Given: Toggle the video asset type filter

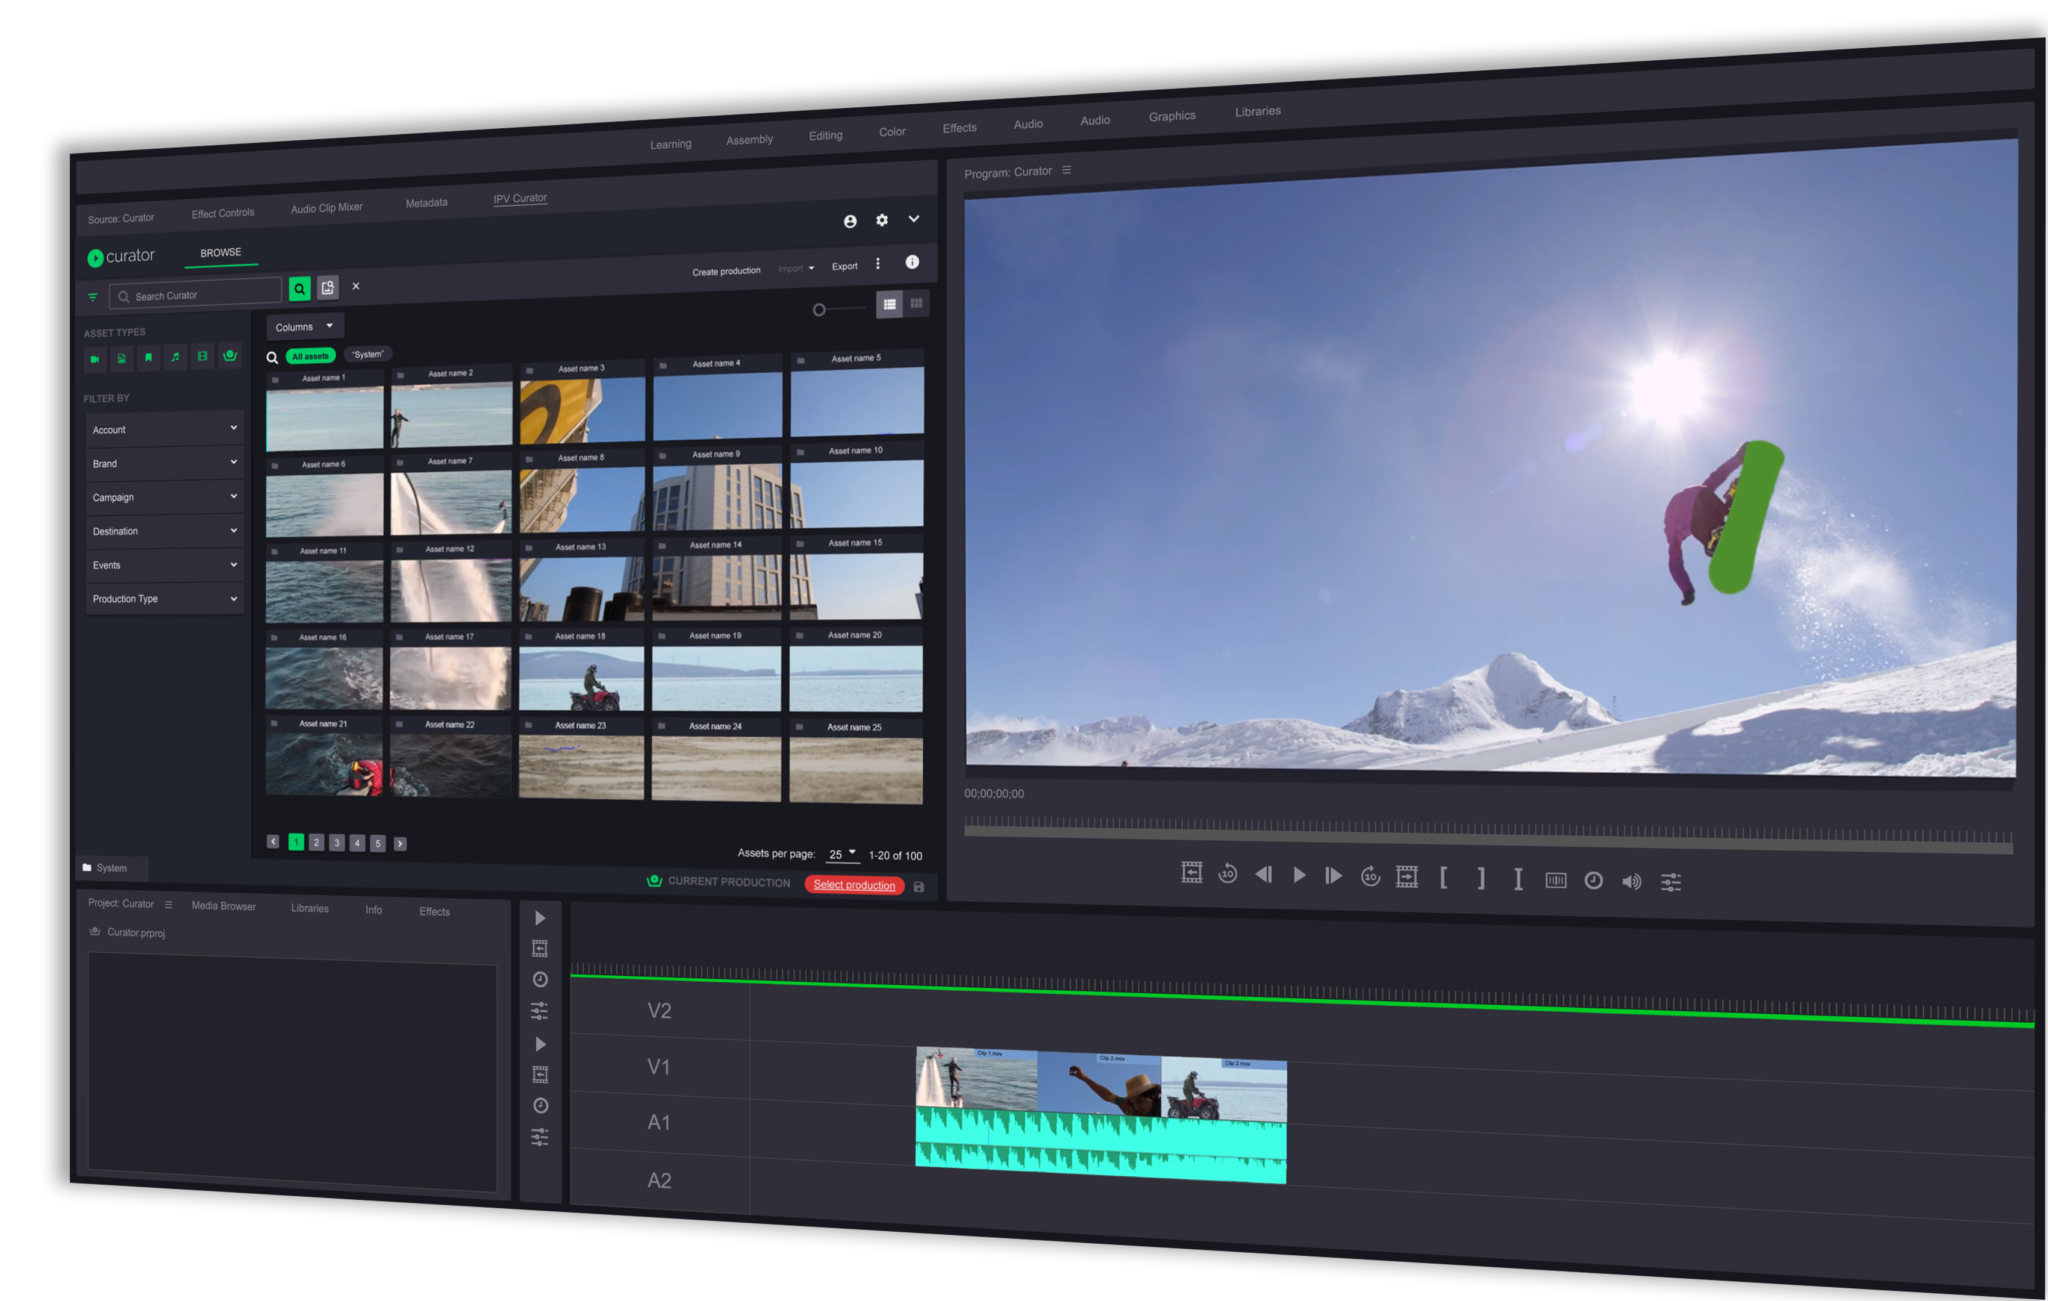Looking at the screenshot, I should [95, 358].
